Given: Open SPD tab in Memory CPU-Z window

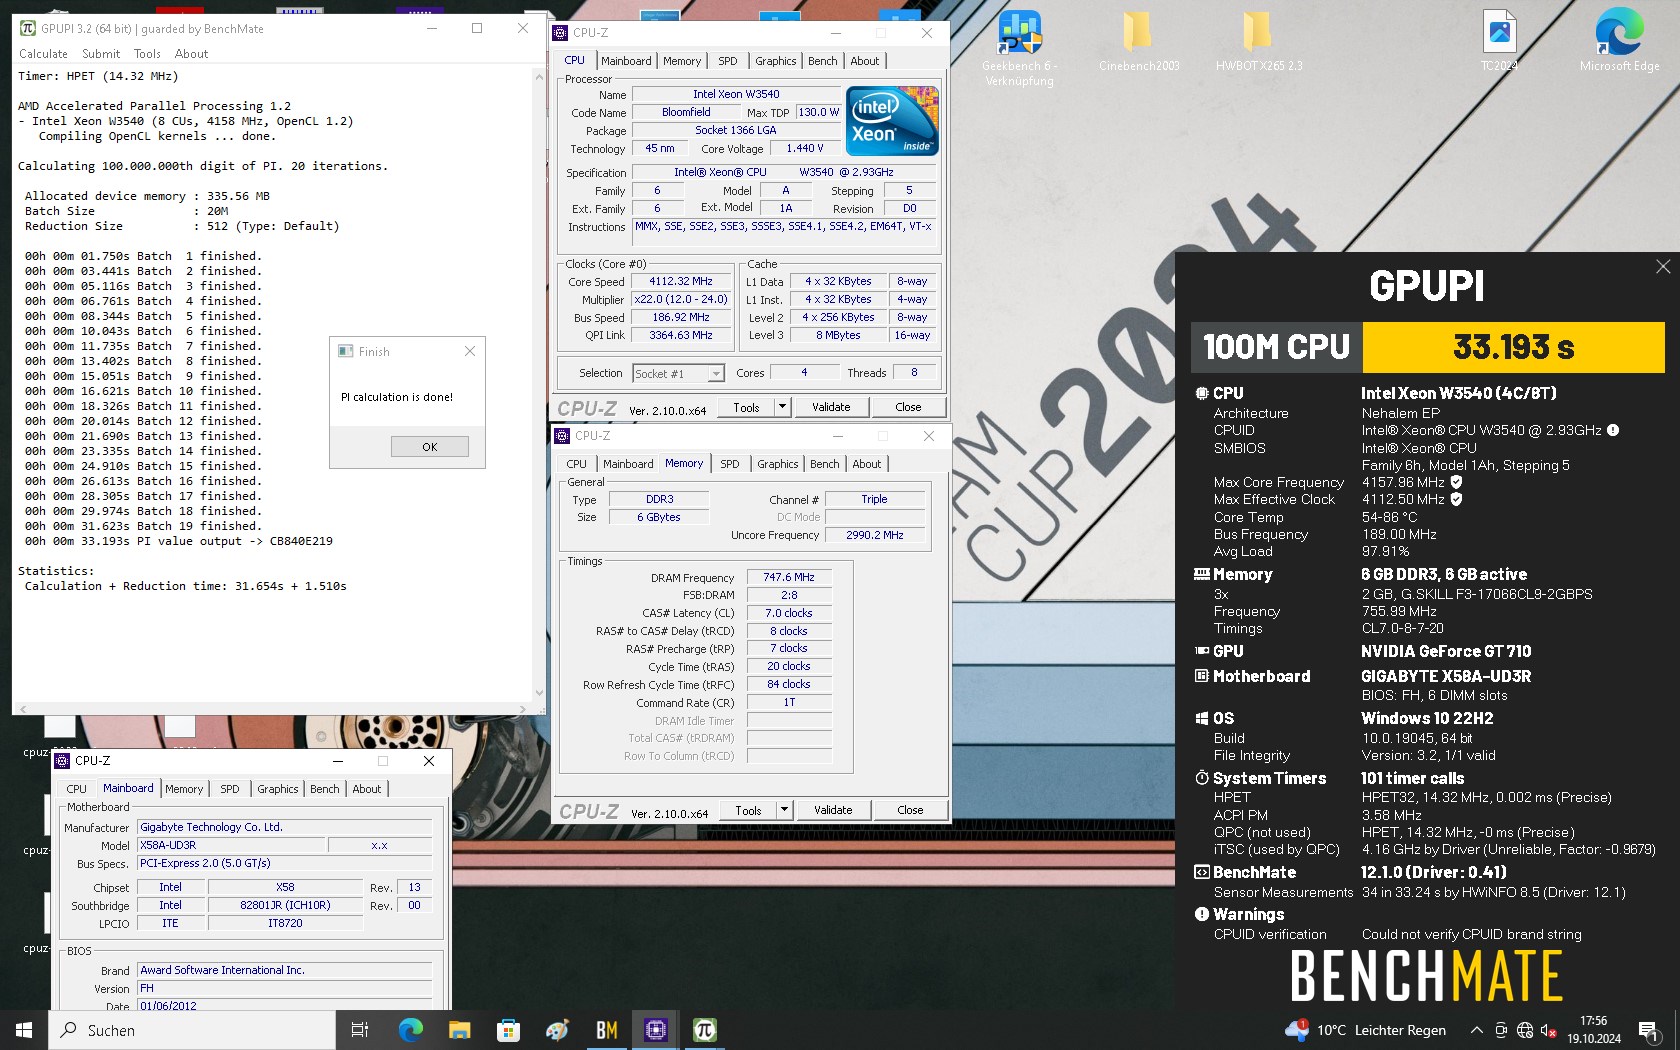Looking at the screenshot, I should pyautogui.click(x=730, y=464).
